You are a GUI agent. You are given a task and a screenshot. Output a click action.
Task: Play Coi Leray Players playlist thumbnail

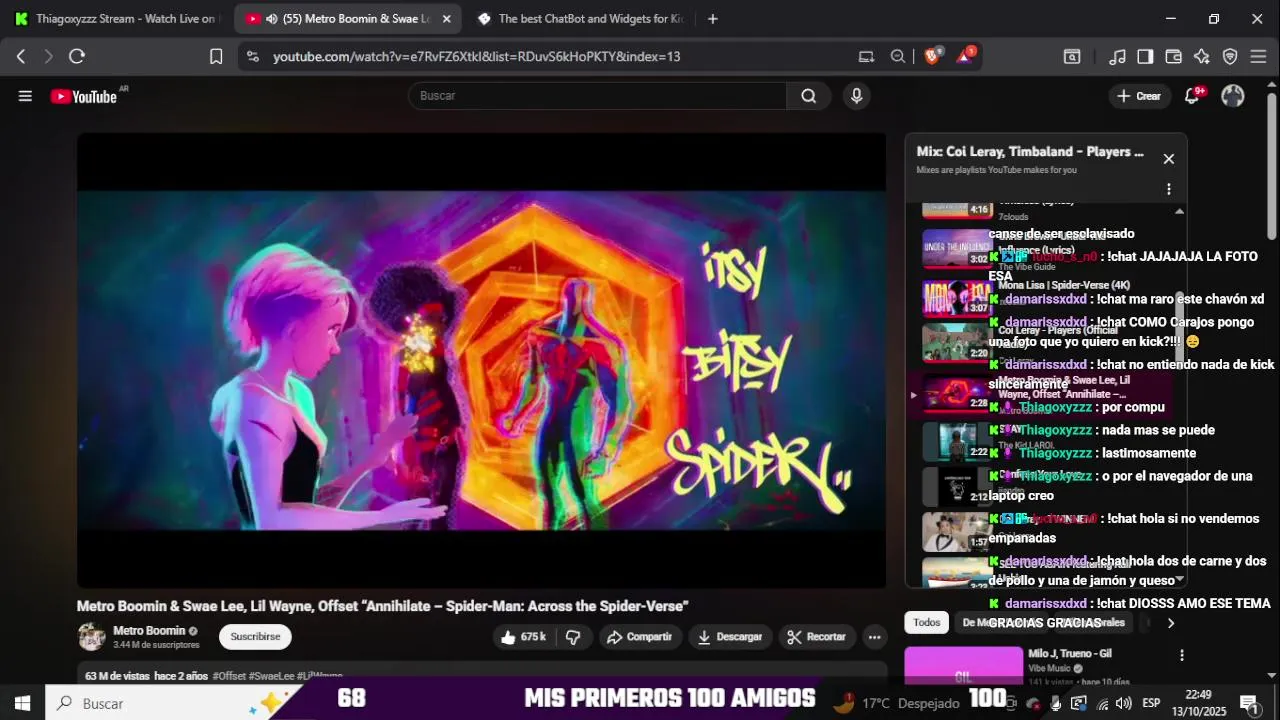coord(956,341)
